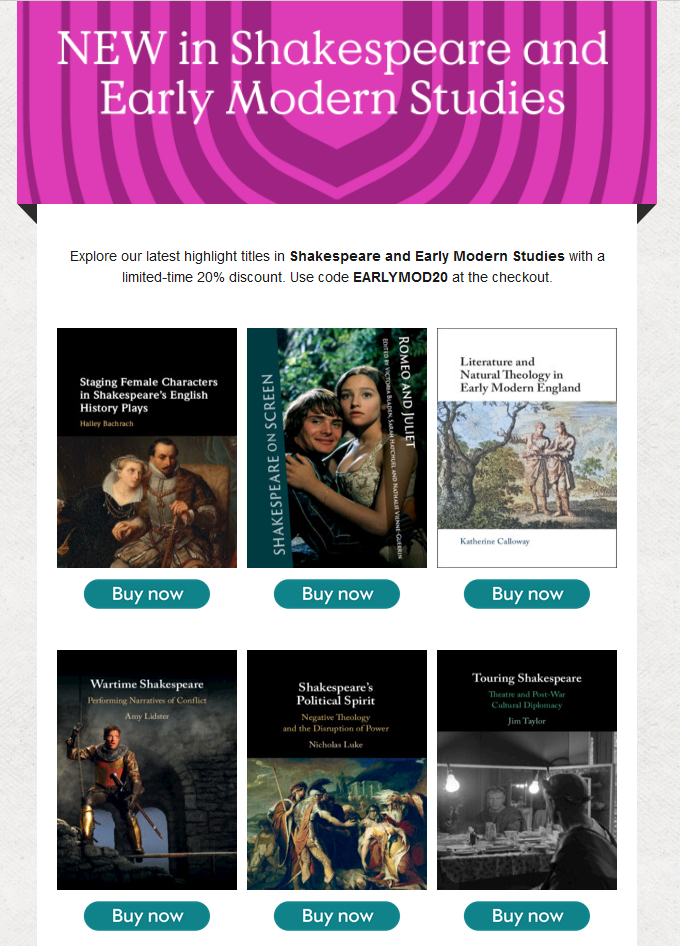Buy now under Romeo and Juliet
This screenshot has width=680, height=946.
pos(337,594)
